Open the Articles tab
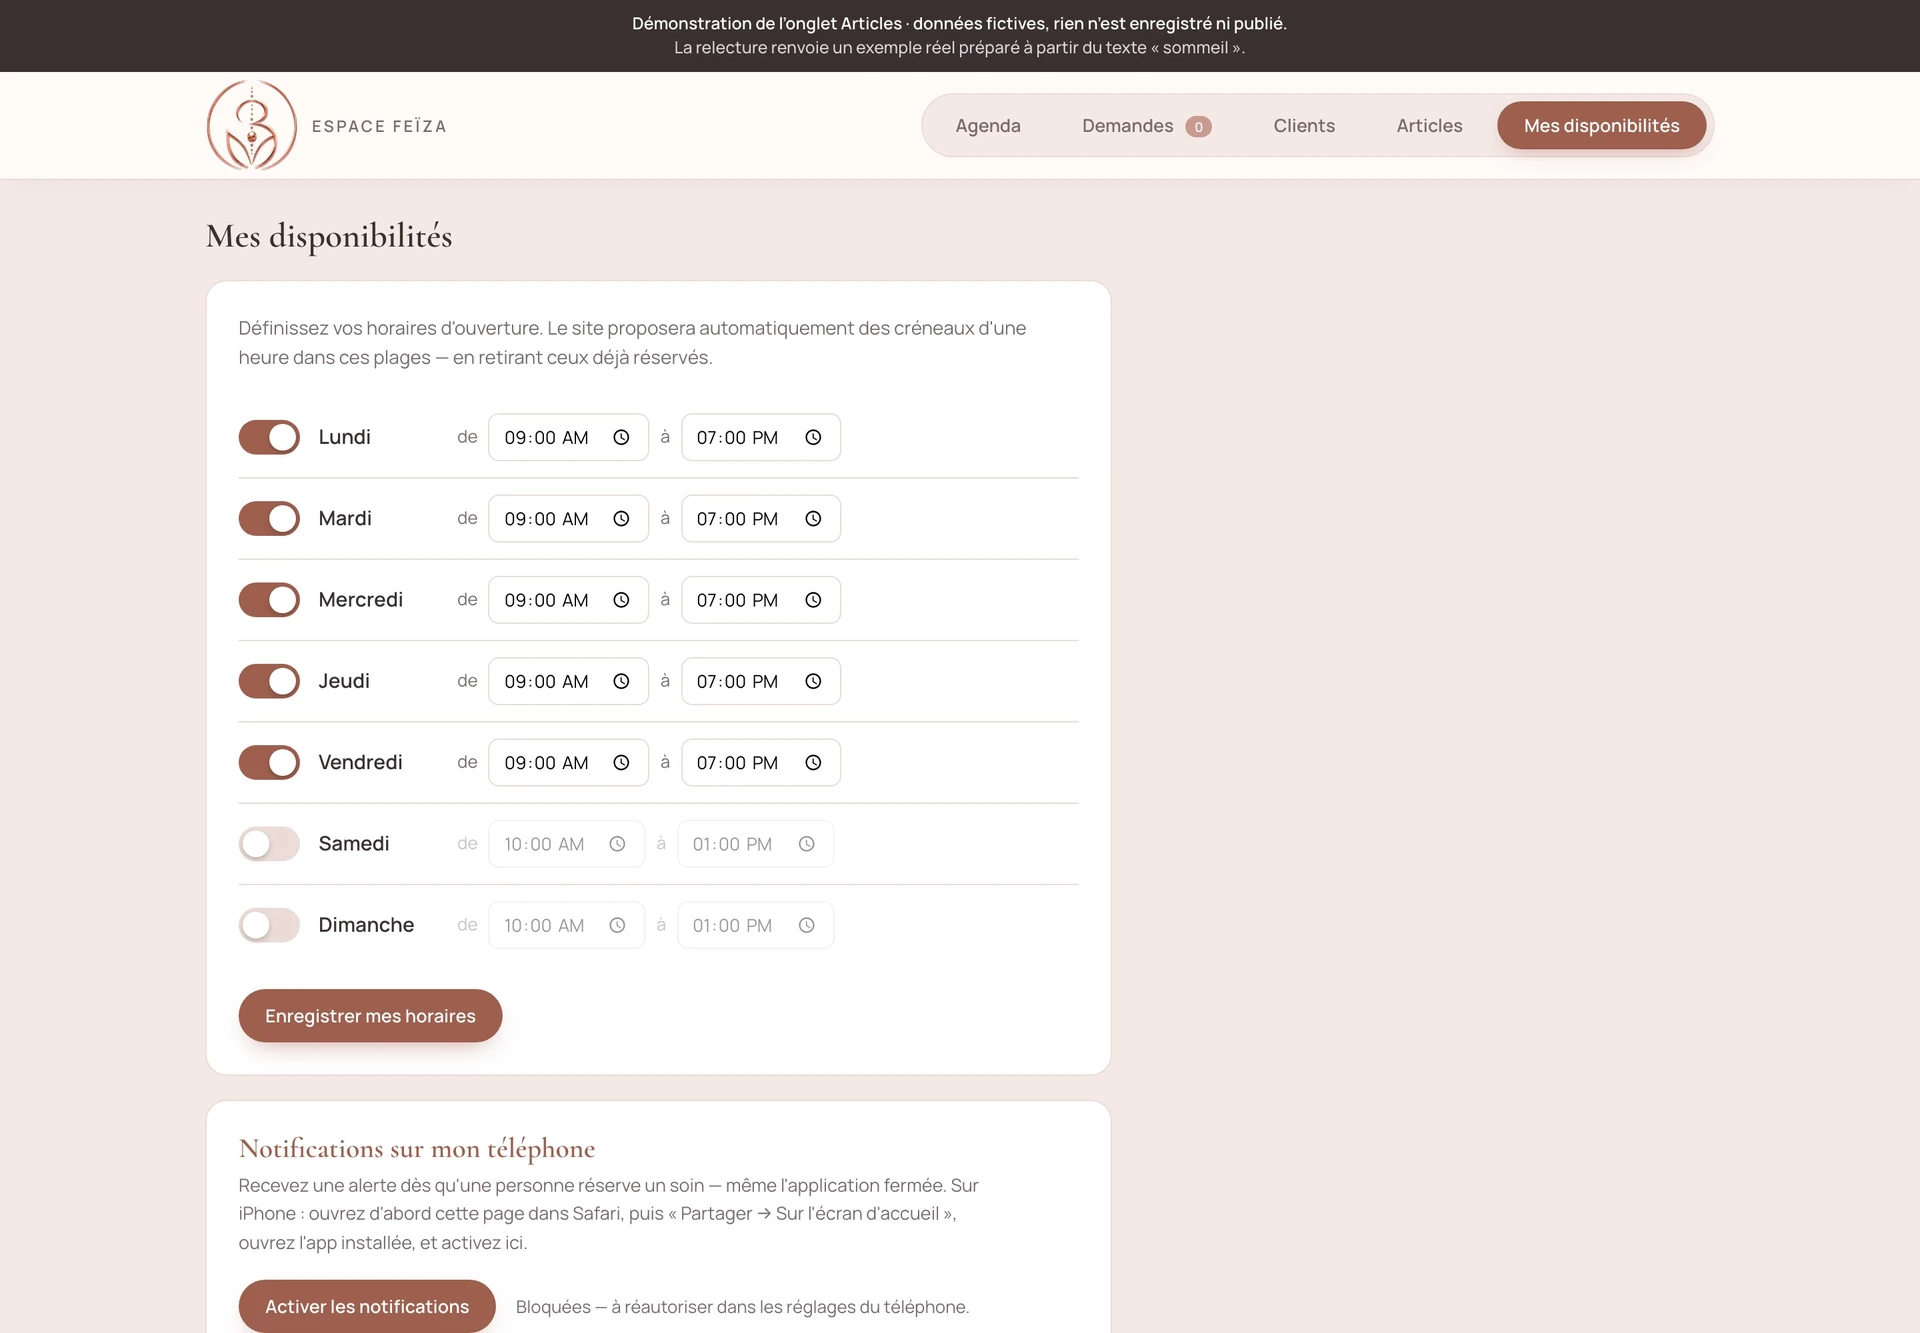Screen dimensions: 1920x1333 click(1429, 126)
